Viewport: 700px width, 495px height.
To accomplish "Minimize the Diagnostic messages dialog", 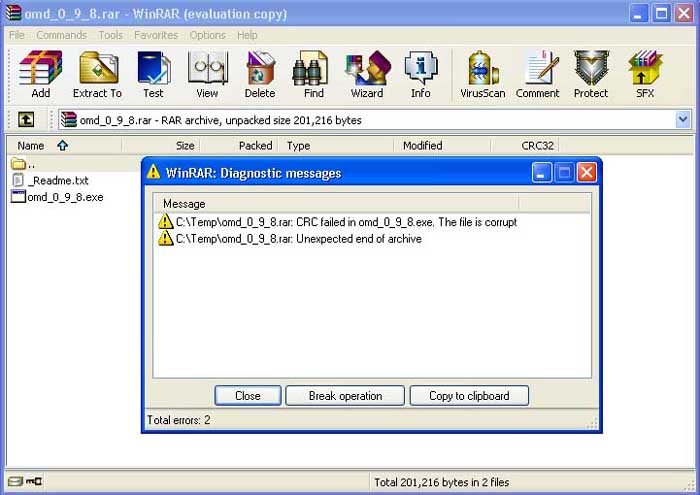I will point(542,172).
